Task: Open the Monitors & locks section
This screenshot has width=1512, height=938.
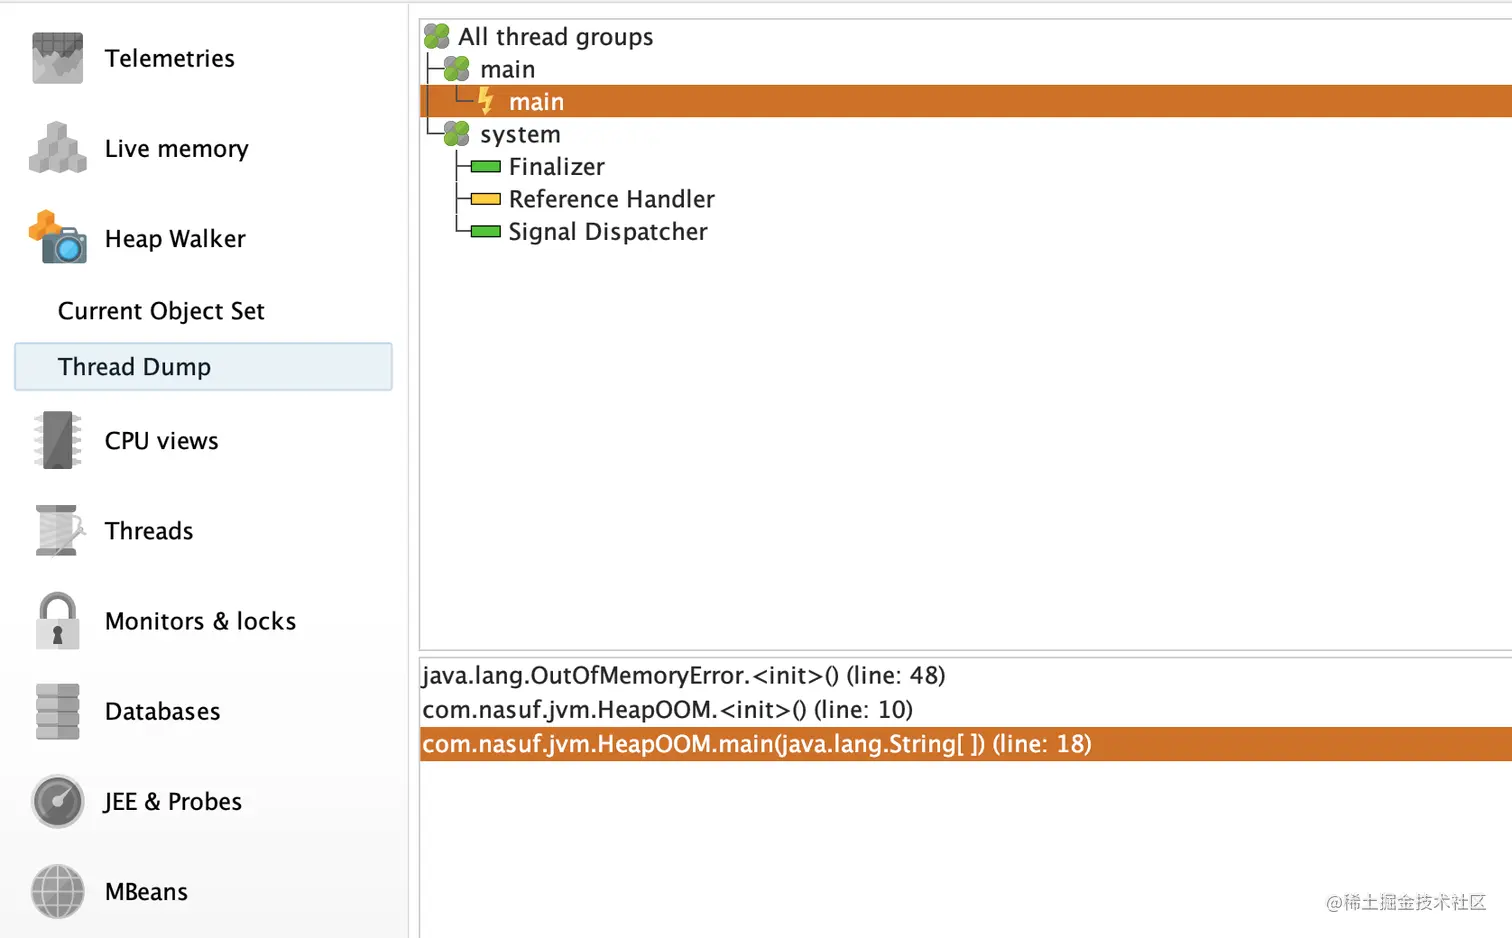Action: 200,621
